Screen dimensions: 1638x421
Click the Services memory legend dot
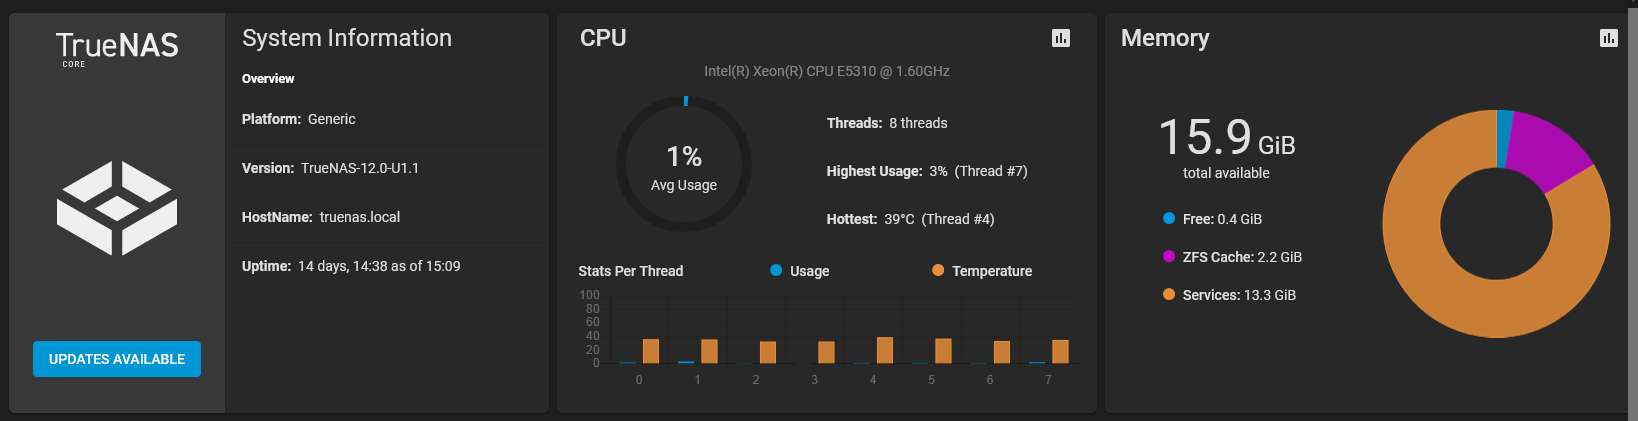click(1169, 294)
